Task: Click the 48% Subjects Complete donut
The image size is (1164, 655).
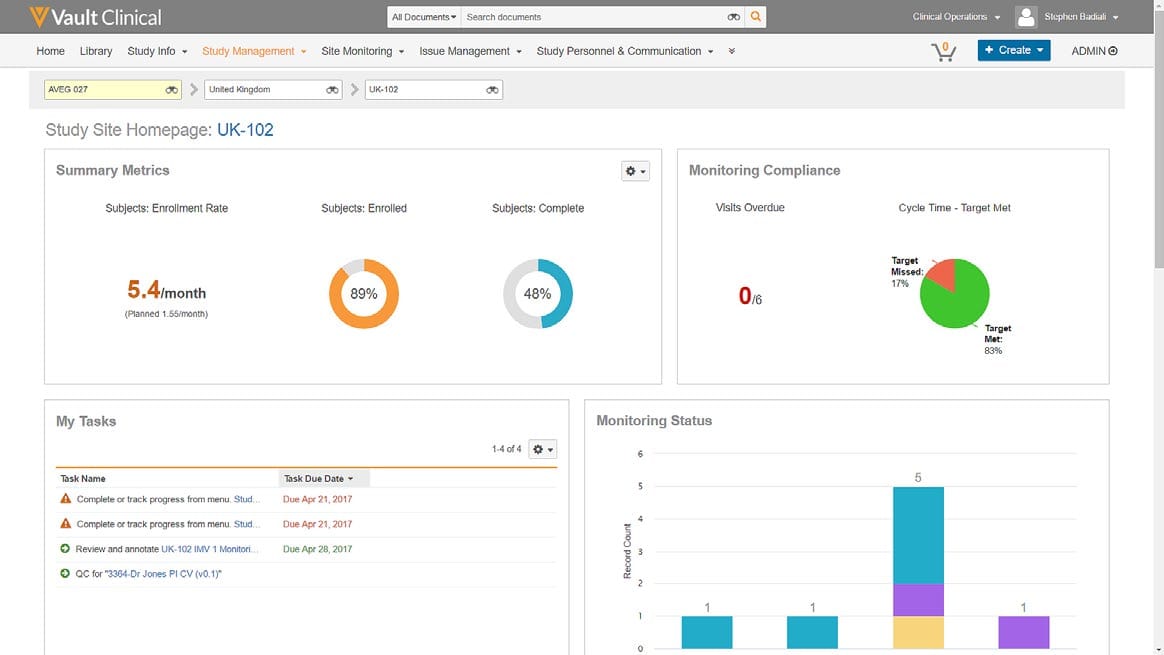Action: pyautogui.click(x=537, y=293)
